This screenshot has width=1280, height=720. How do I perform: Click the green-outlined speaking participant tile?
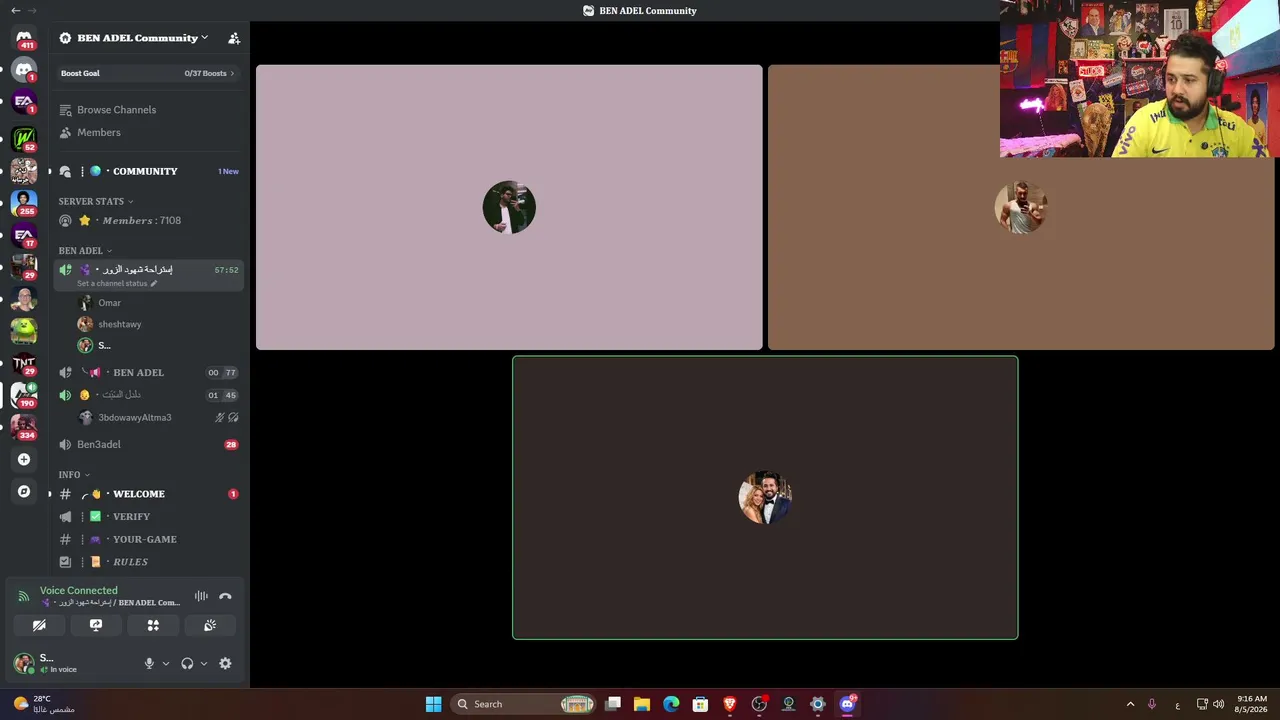pos(765,498)
